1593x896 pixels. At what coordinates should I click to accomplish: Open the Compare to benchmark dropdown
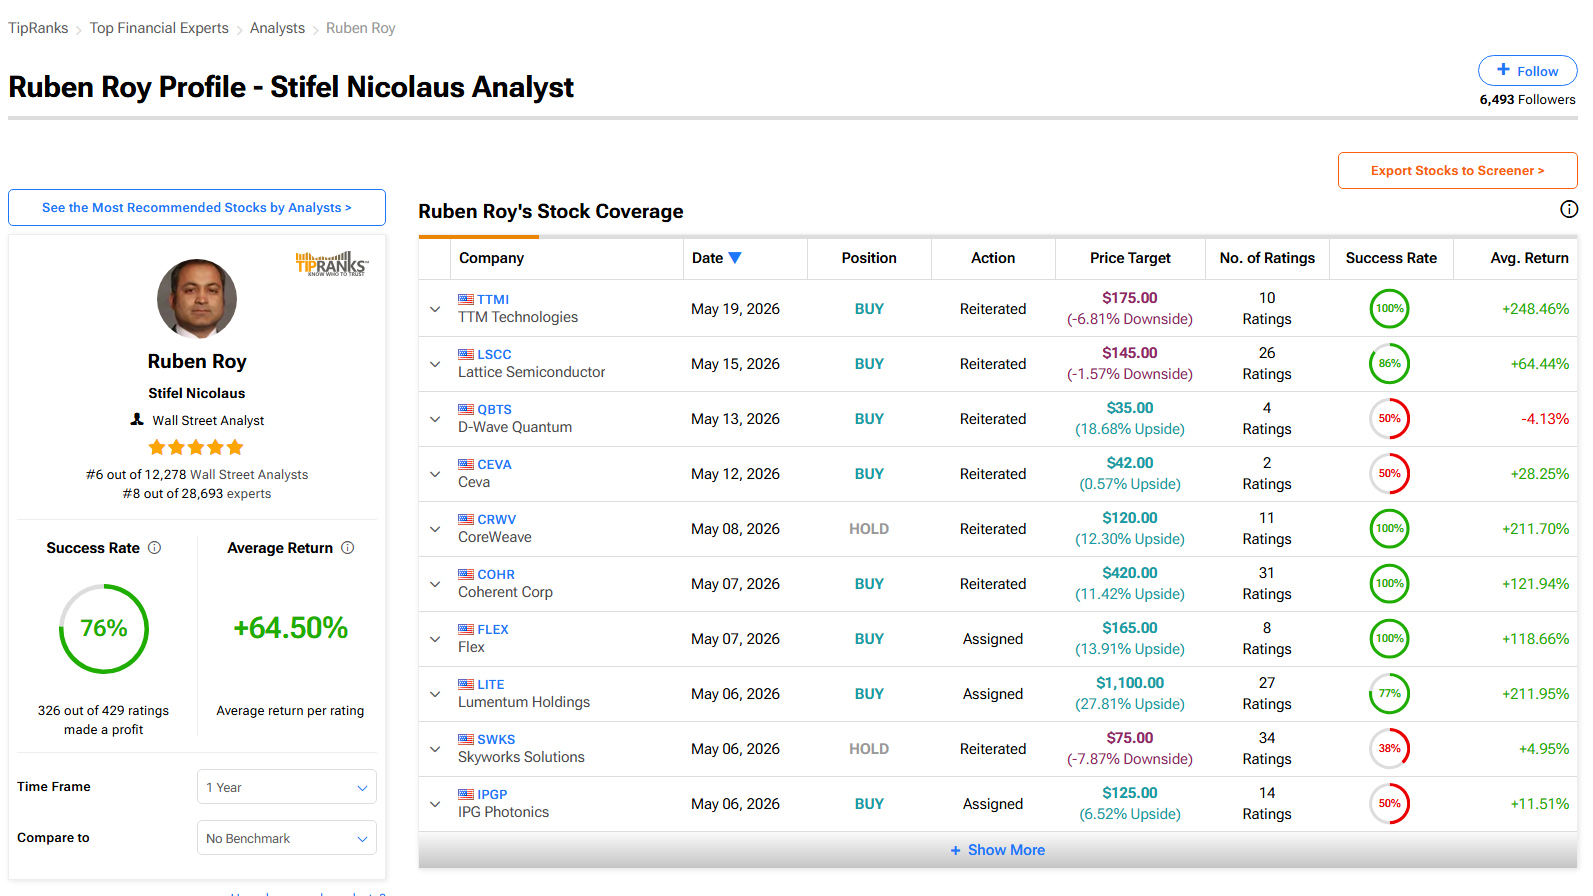click(287, 838)
